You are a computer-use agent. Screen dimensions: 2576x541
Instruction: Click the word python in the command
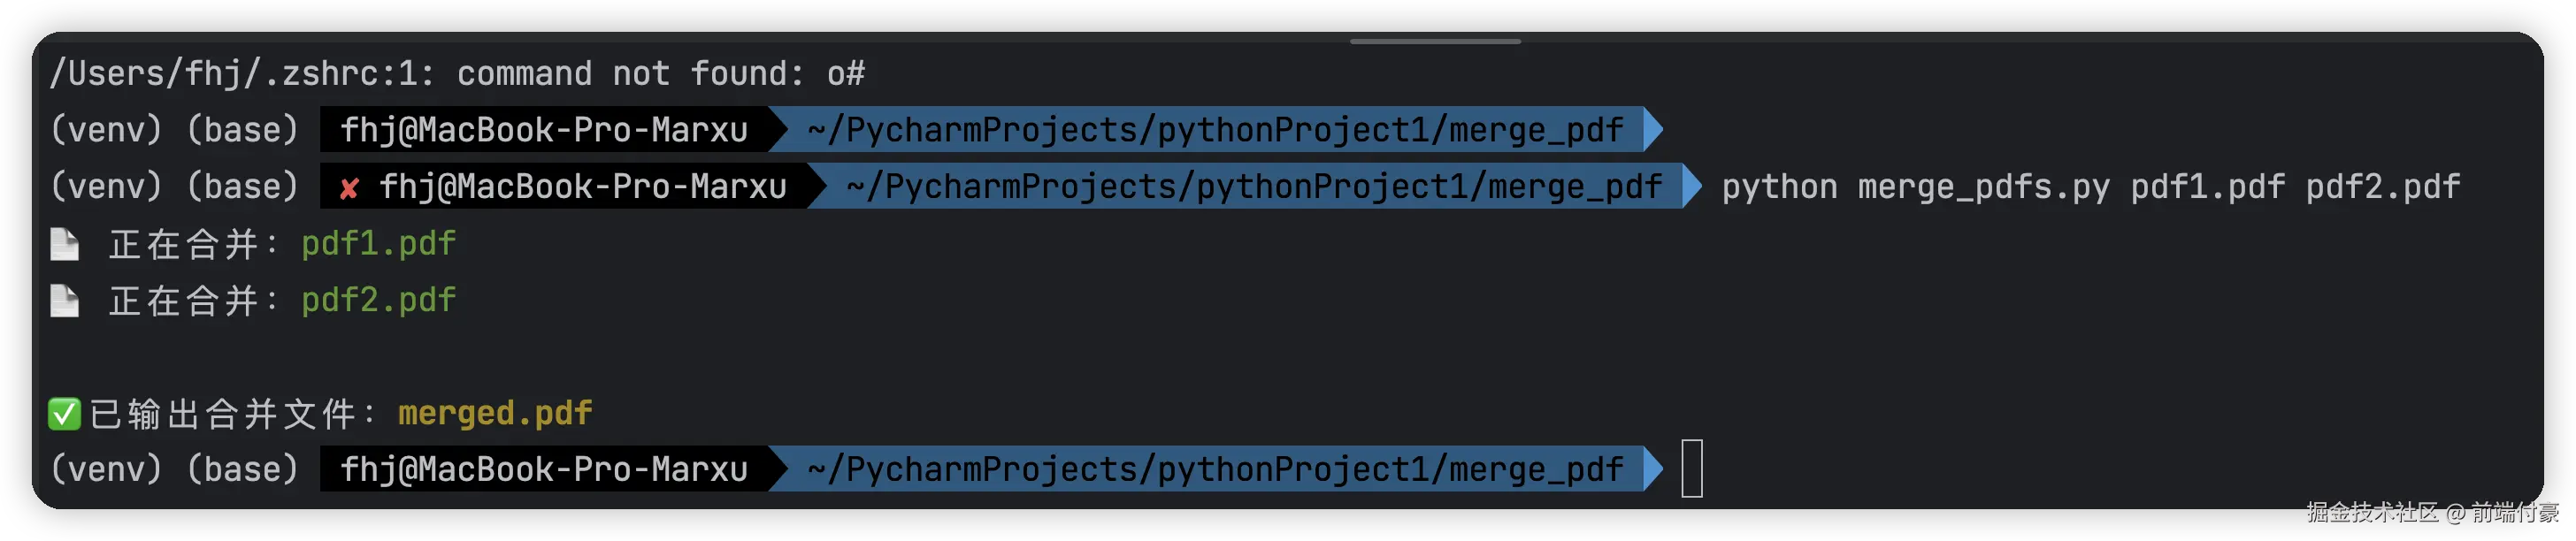pos(1779,187)
